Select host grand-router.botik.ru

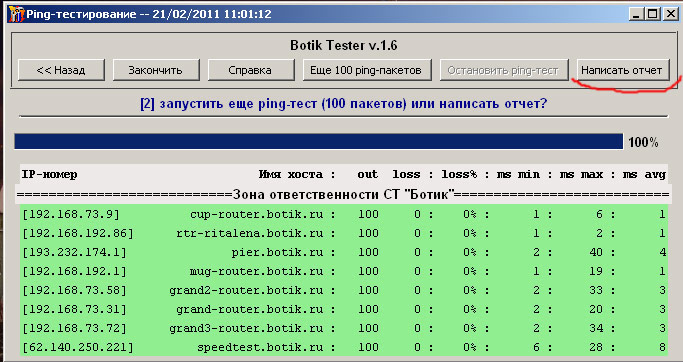pos(250,309)
